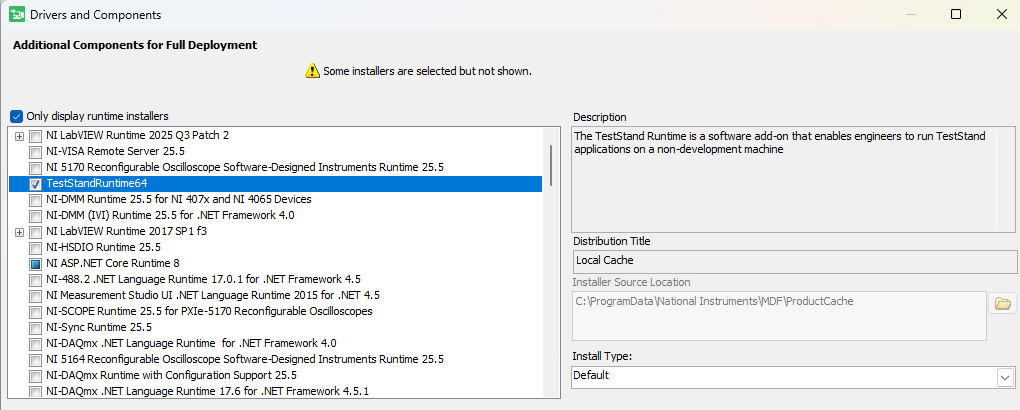The height and width of the screenshot is (410, 1020).
Task: Maximize the Drivers and Components window
Action: coord(956,15)
